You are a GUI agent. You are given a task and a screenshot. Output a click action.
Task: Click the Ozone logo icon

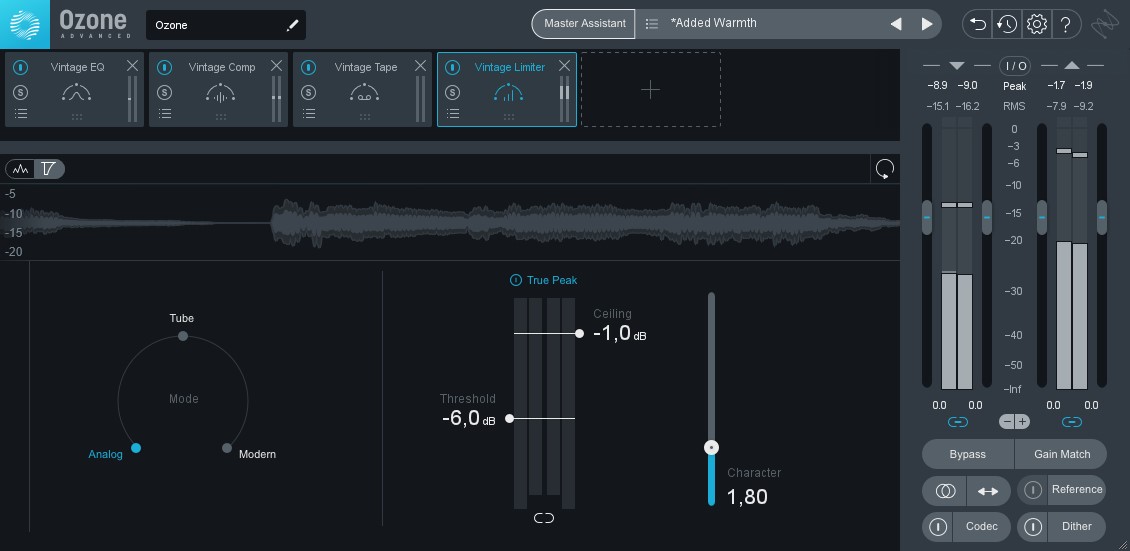point(25,24)
